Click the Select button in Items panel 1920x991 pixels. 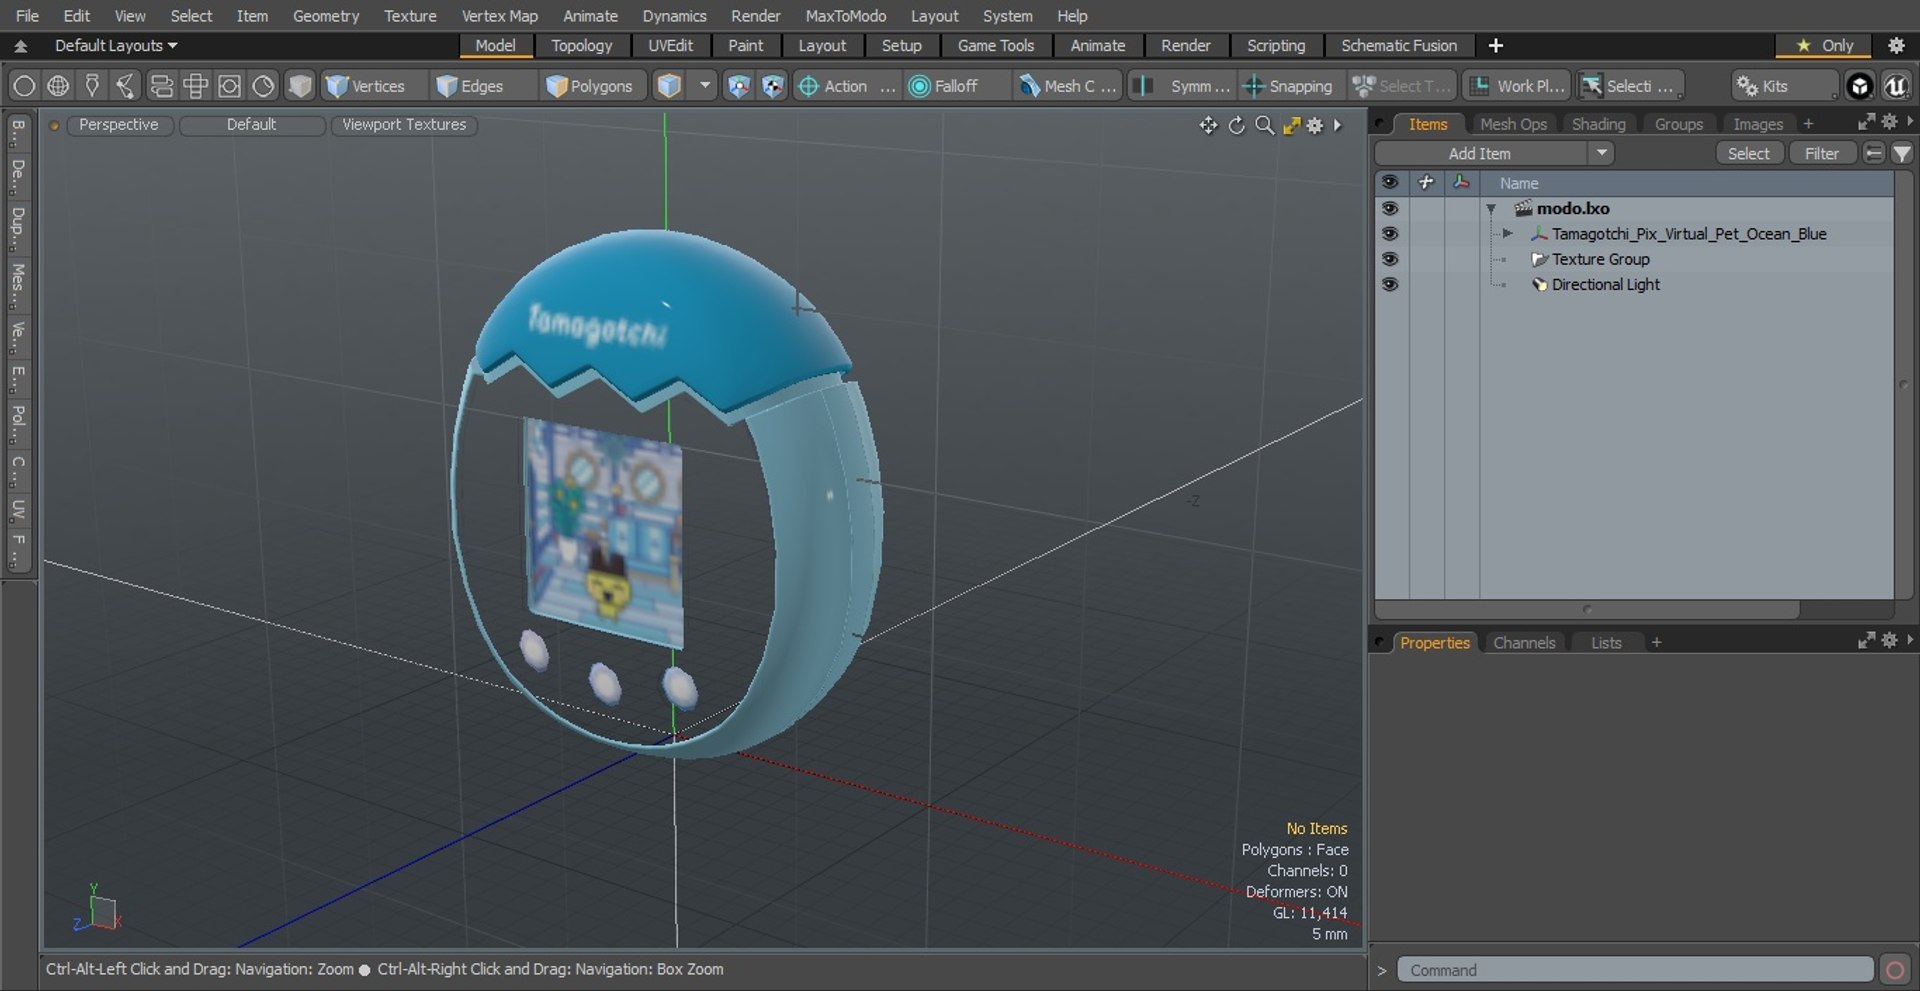pyautogui.click(x=1748, y=153)
